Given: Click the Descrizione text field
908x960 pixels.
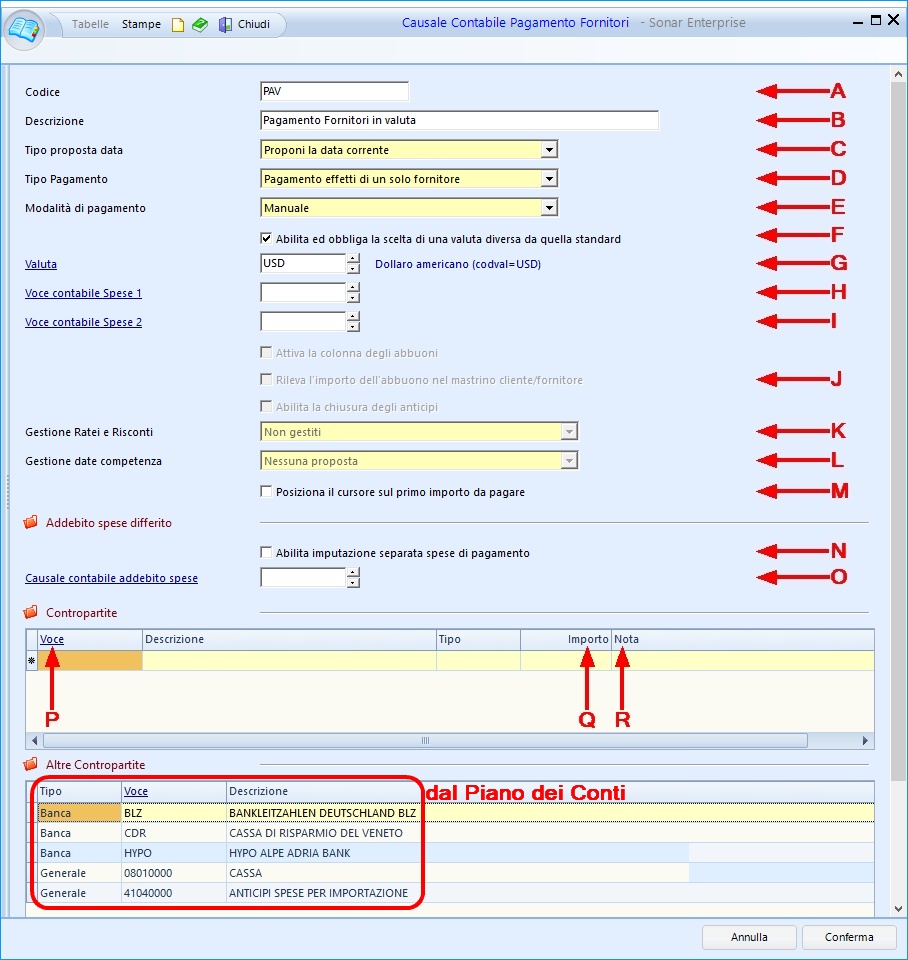Looking at the screenshot, I should (x=458, y=121).
